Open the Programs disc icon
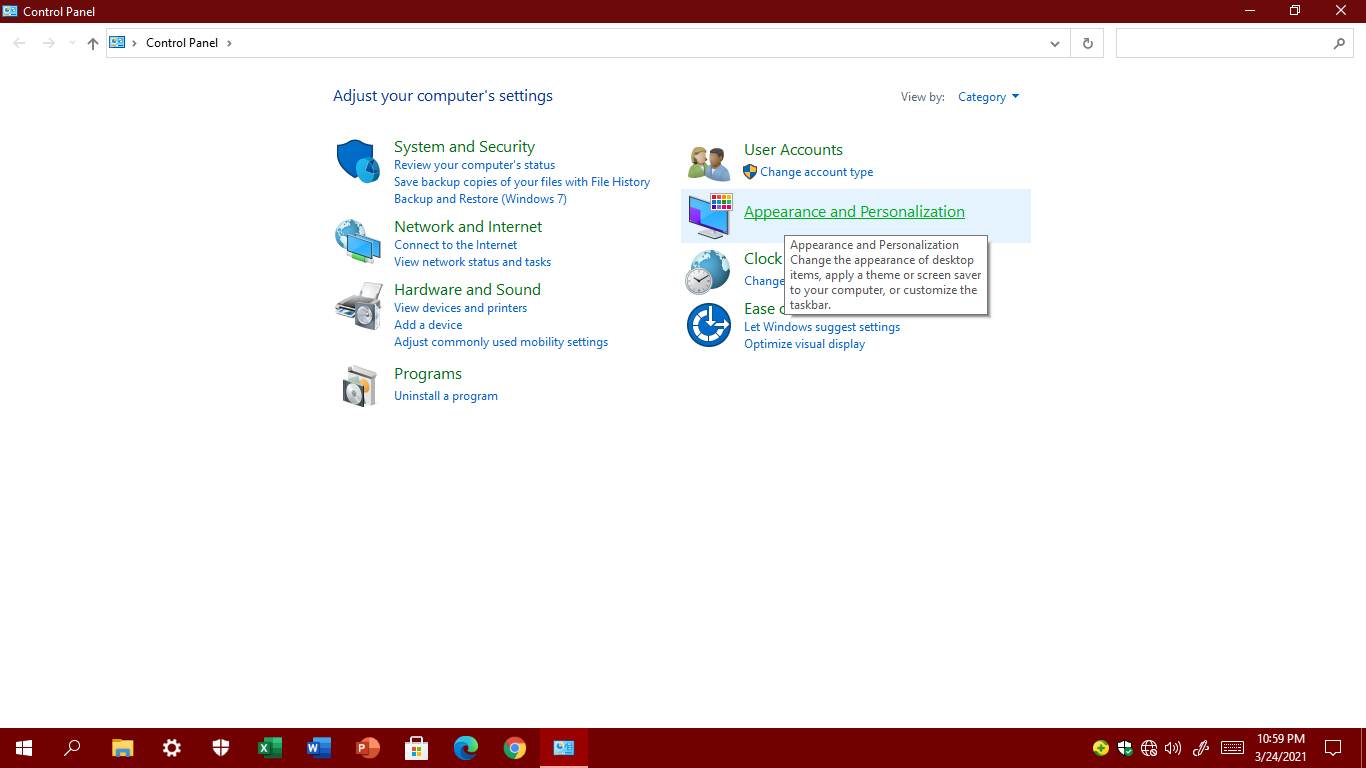This screenshot has height=768, width=1366. point(358,385)
